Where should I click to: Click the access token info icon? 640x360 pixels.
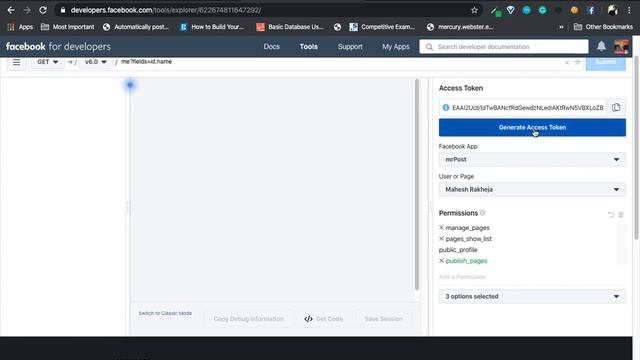pos(446,107)
